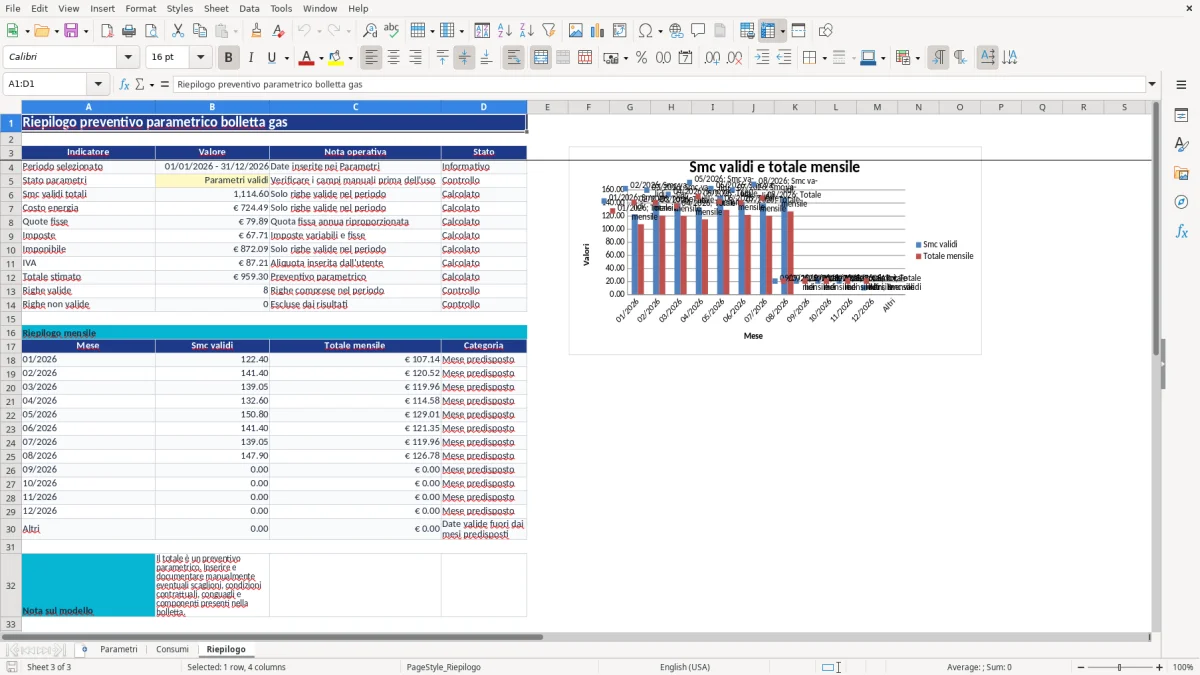Image resolution: width=1200 pixels, height=675 pixels.
Task: Toggle Underline formatting
Action: 271,58
